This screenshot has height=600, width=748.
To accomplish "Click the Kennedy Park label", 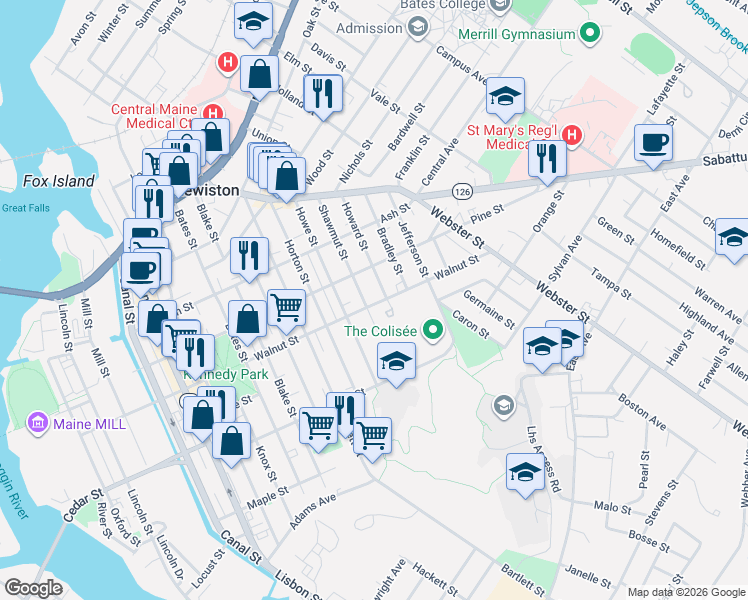I will [227, 374].
